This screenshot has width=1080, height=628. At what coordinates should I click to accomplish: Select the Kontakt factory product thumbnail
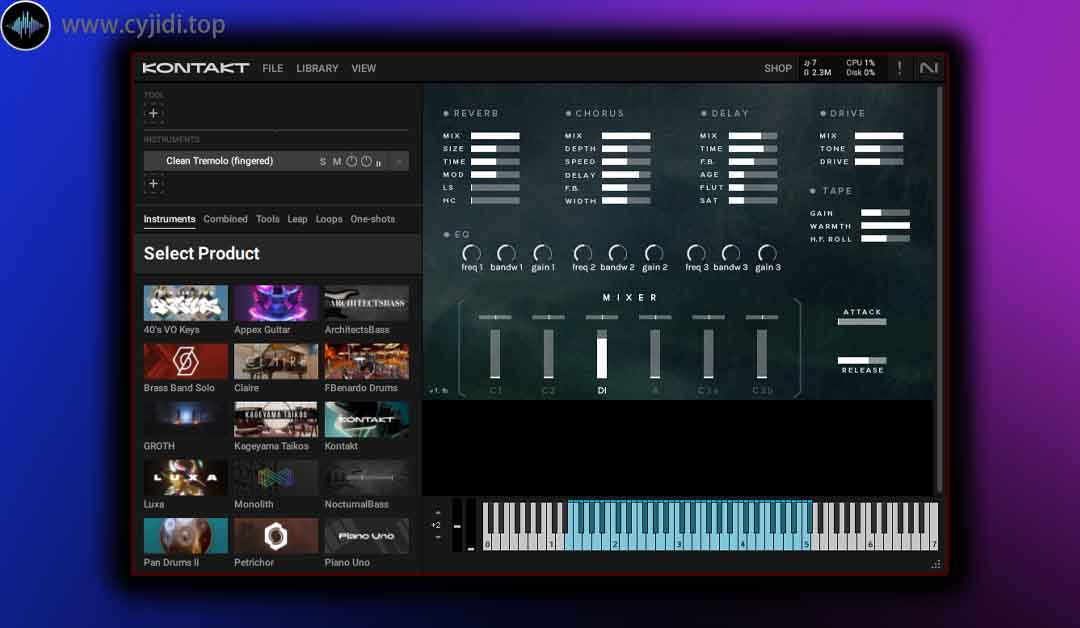click(x=366, y=419)
